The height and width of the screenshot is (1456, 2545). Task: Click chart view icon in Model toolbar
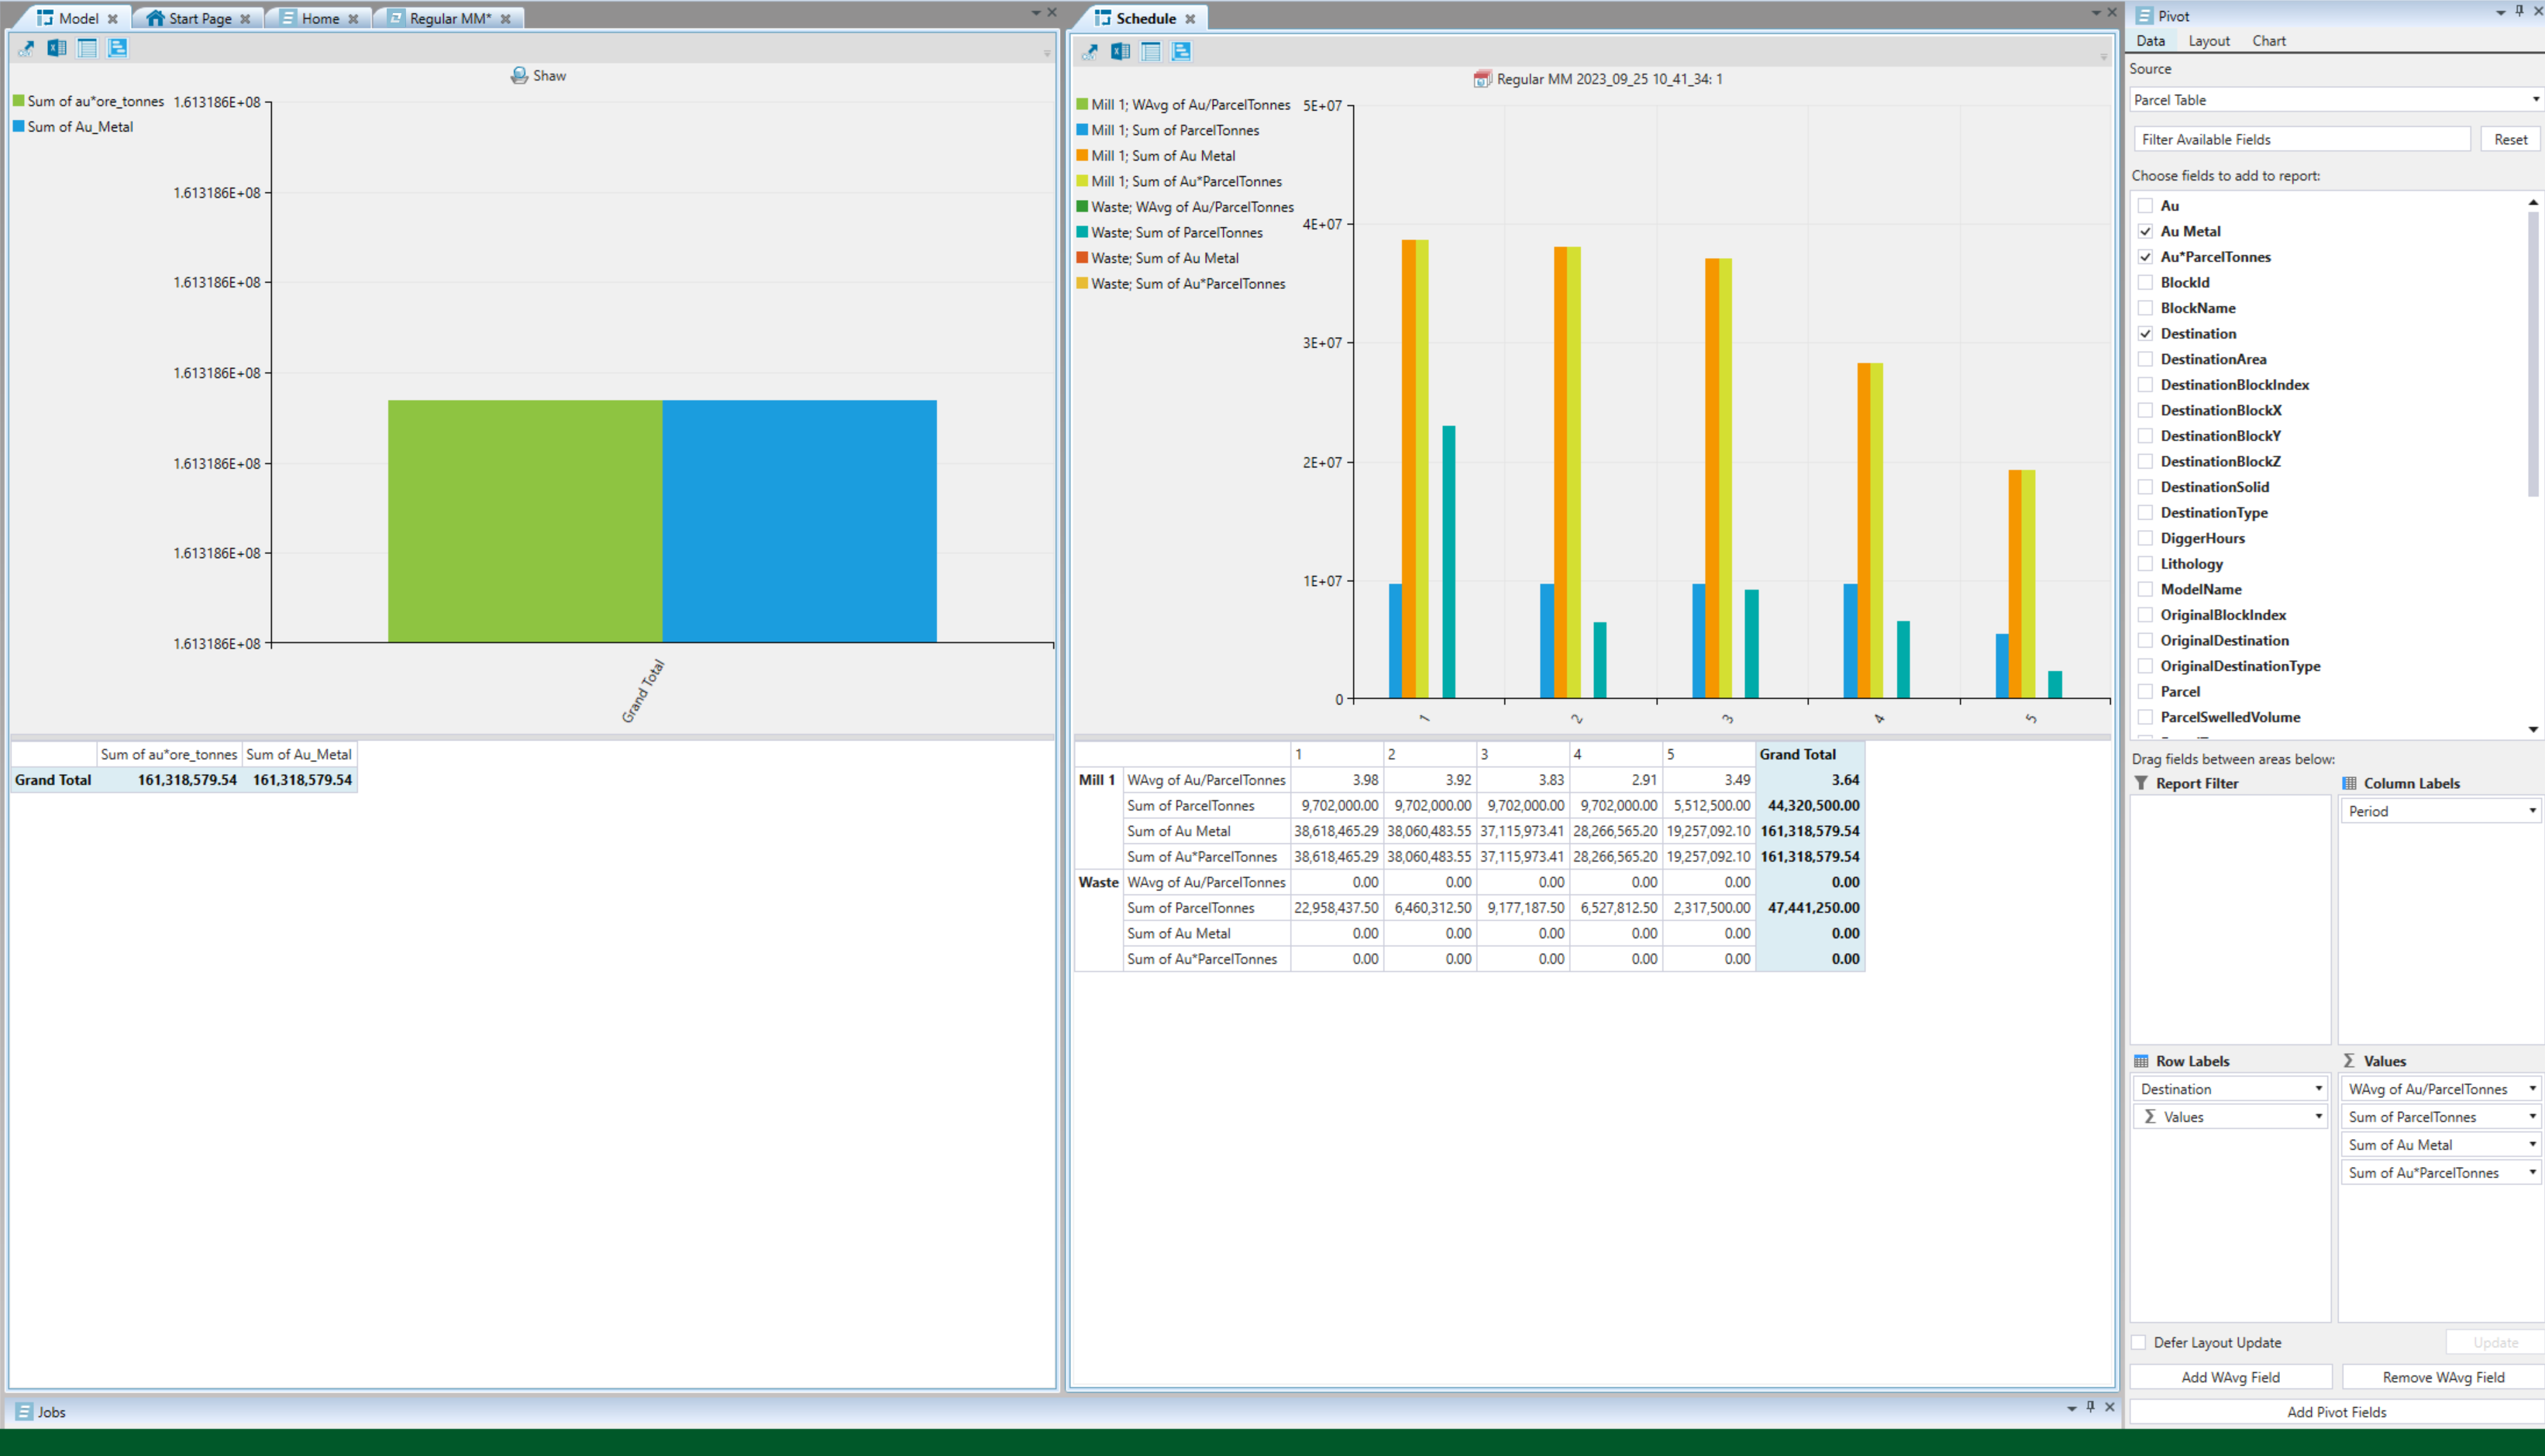pyautogui.click(x=117, y=48)
